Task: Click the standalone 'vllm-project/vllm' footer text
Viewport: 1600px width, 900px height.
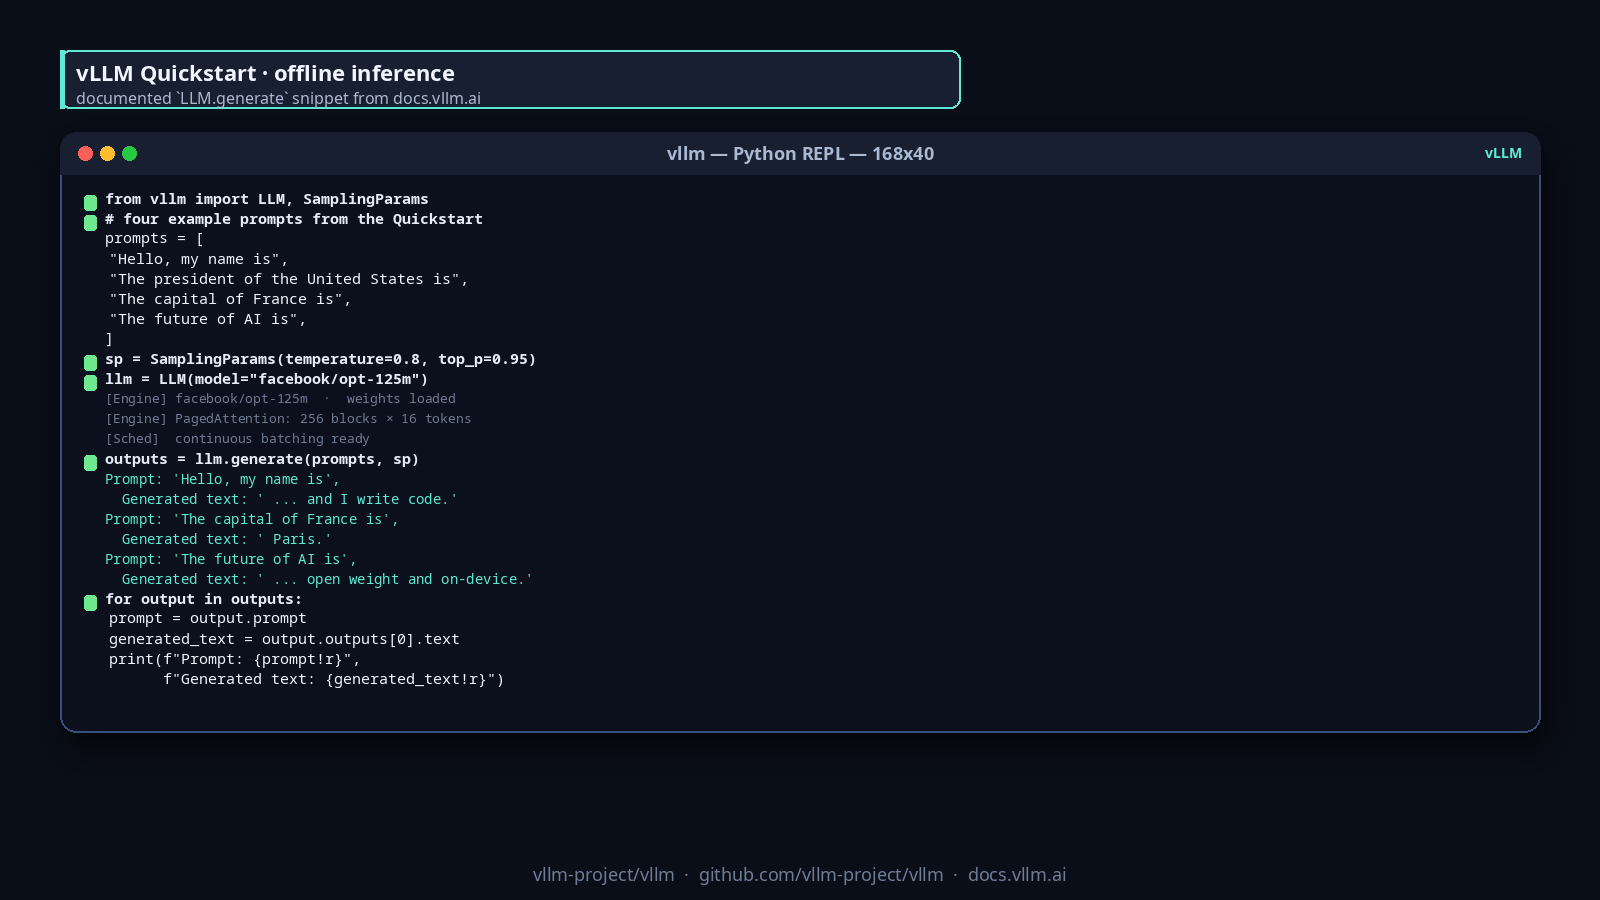Action: pyautogui.click(x=604, y=874)
